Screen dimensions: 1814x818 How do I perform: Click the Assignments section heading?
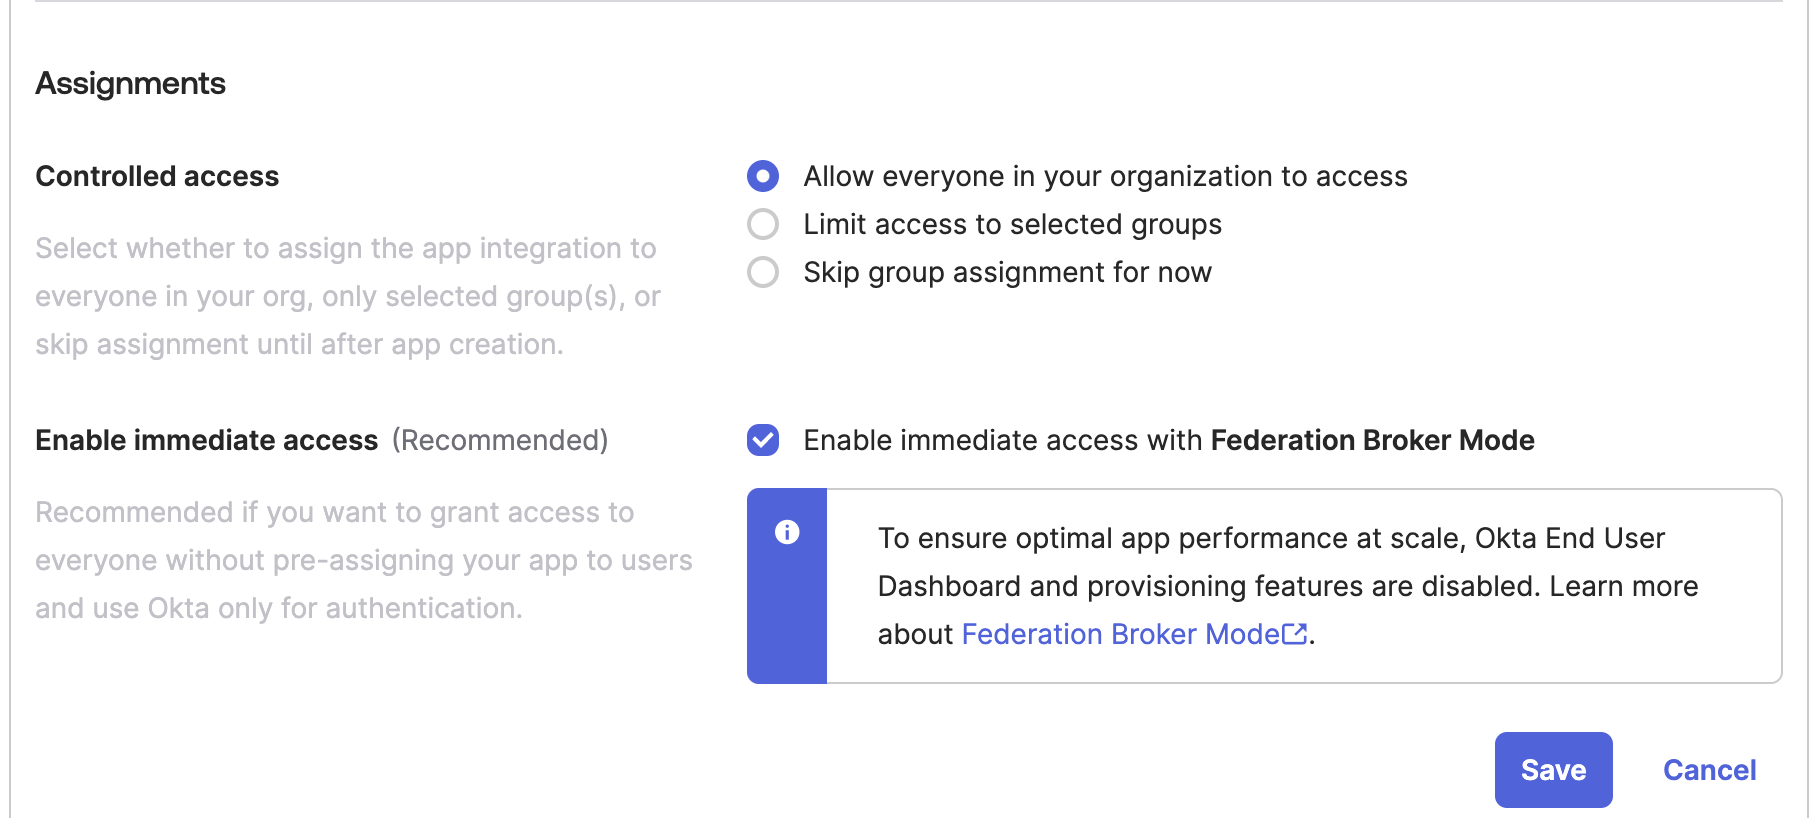tap(131, 83)
